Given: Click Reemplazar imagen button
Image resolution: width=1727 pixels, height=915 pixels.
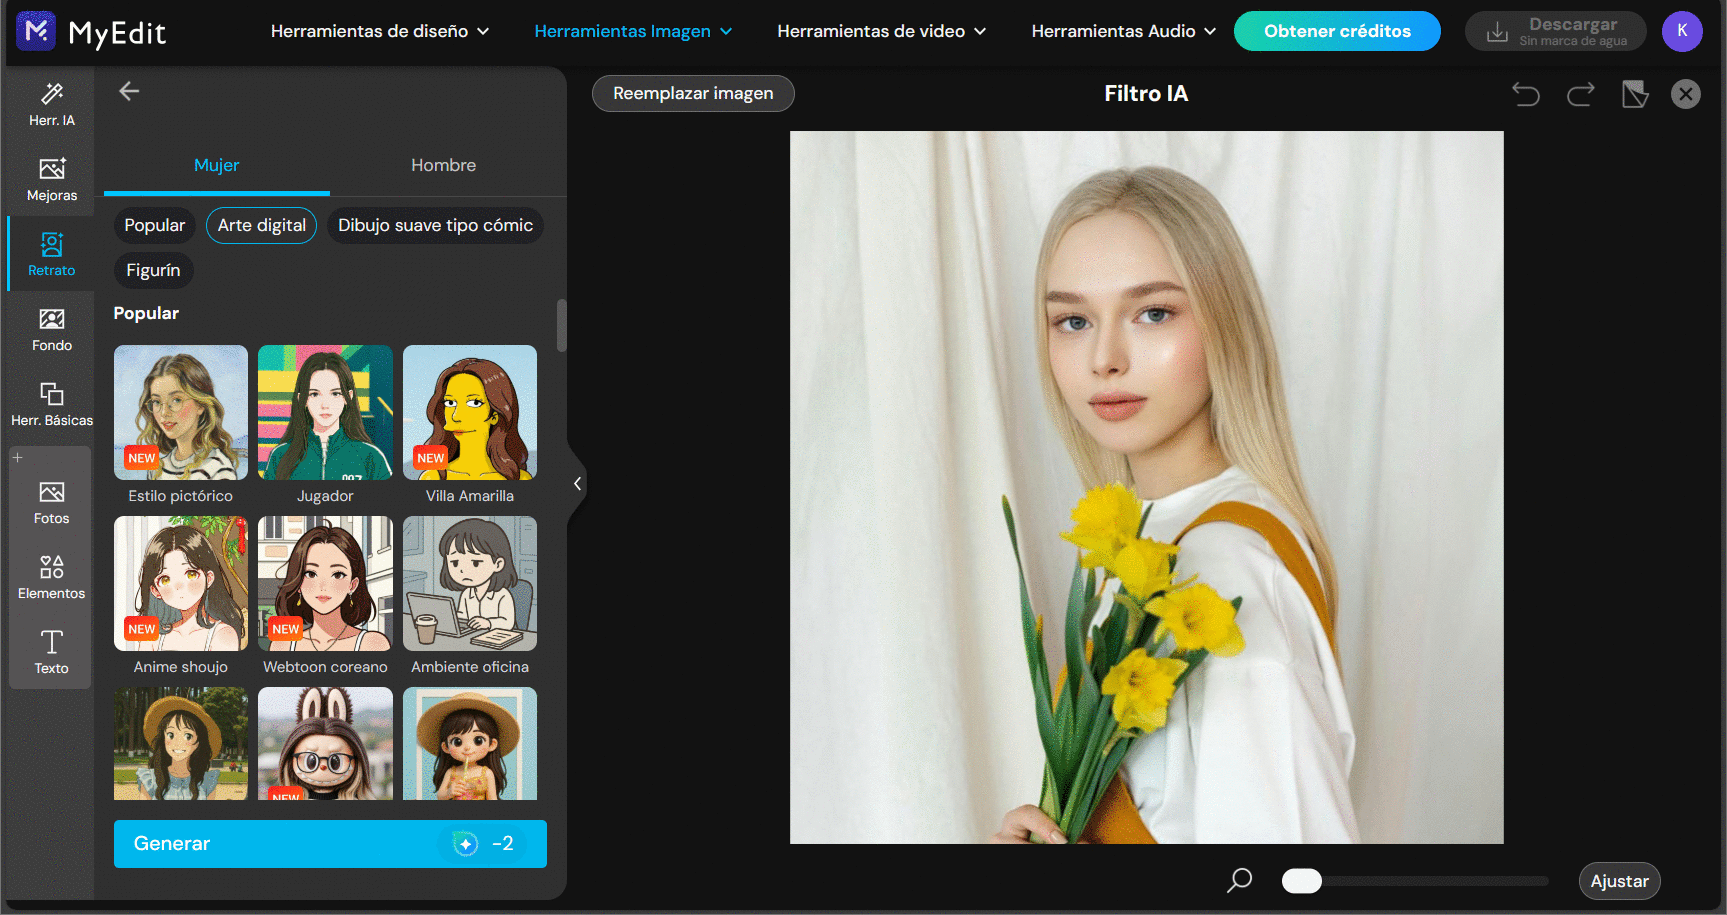Looking at the screenshot, I should point(693,94).
